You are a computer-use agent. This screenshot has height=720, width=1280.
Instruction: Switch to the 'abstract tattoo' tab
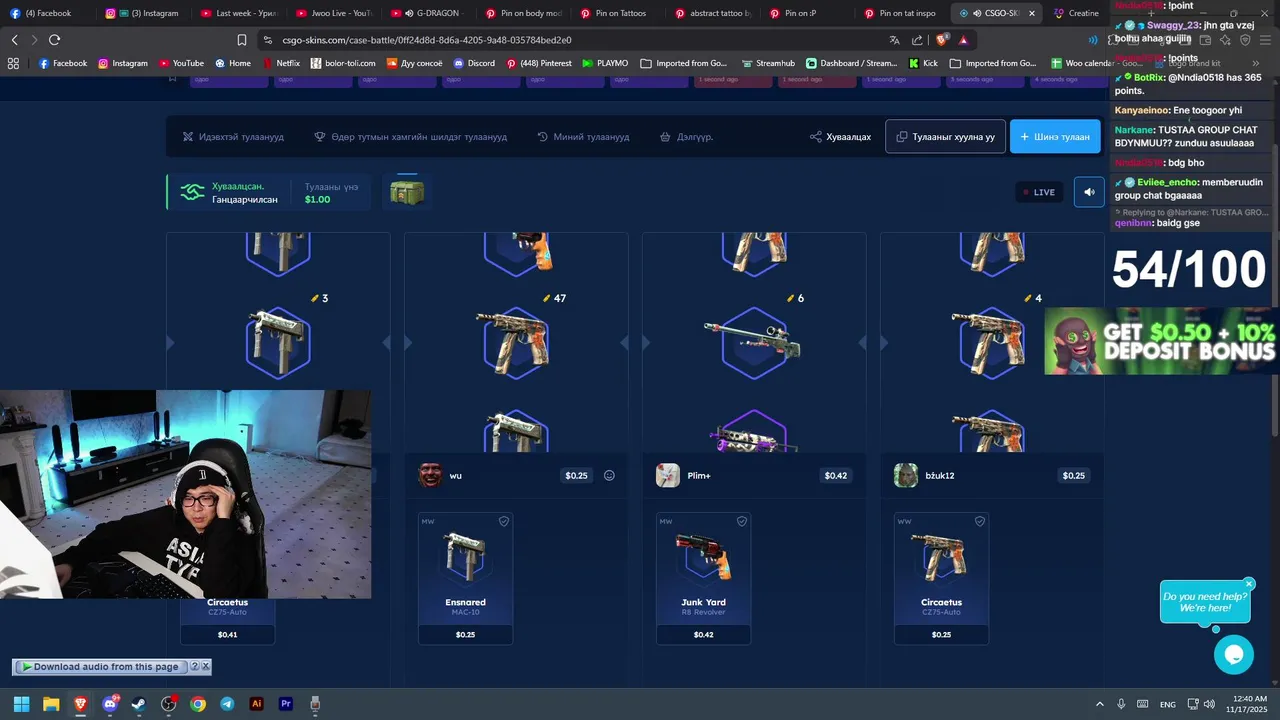pyautogui.click(x=712, y=13)
